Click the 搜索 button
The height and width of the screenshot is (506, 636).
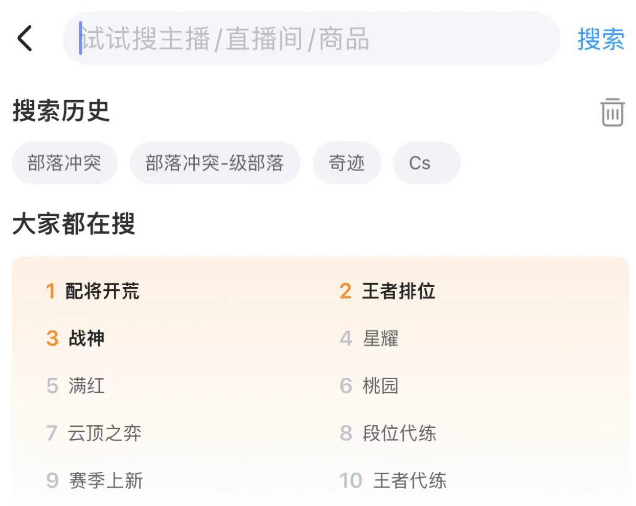click(600, 39)
